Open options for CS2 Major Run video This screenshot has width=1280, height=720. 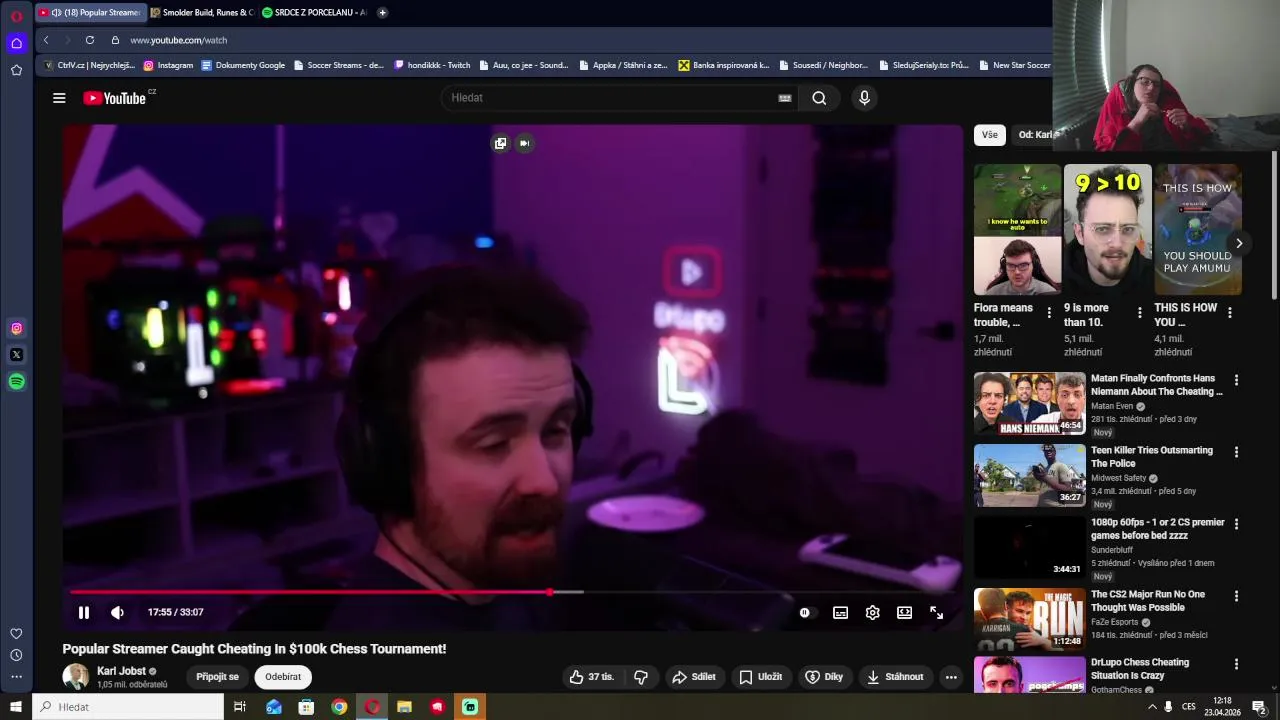(x=1236, y=596)
